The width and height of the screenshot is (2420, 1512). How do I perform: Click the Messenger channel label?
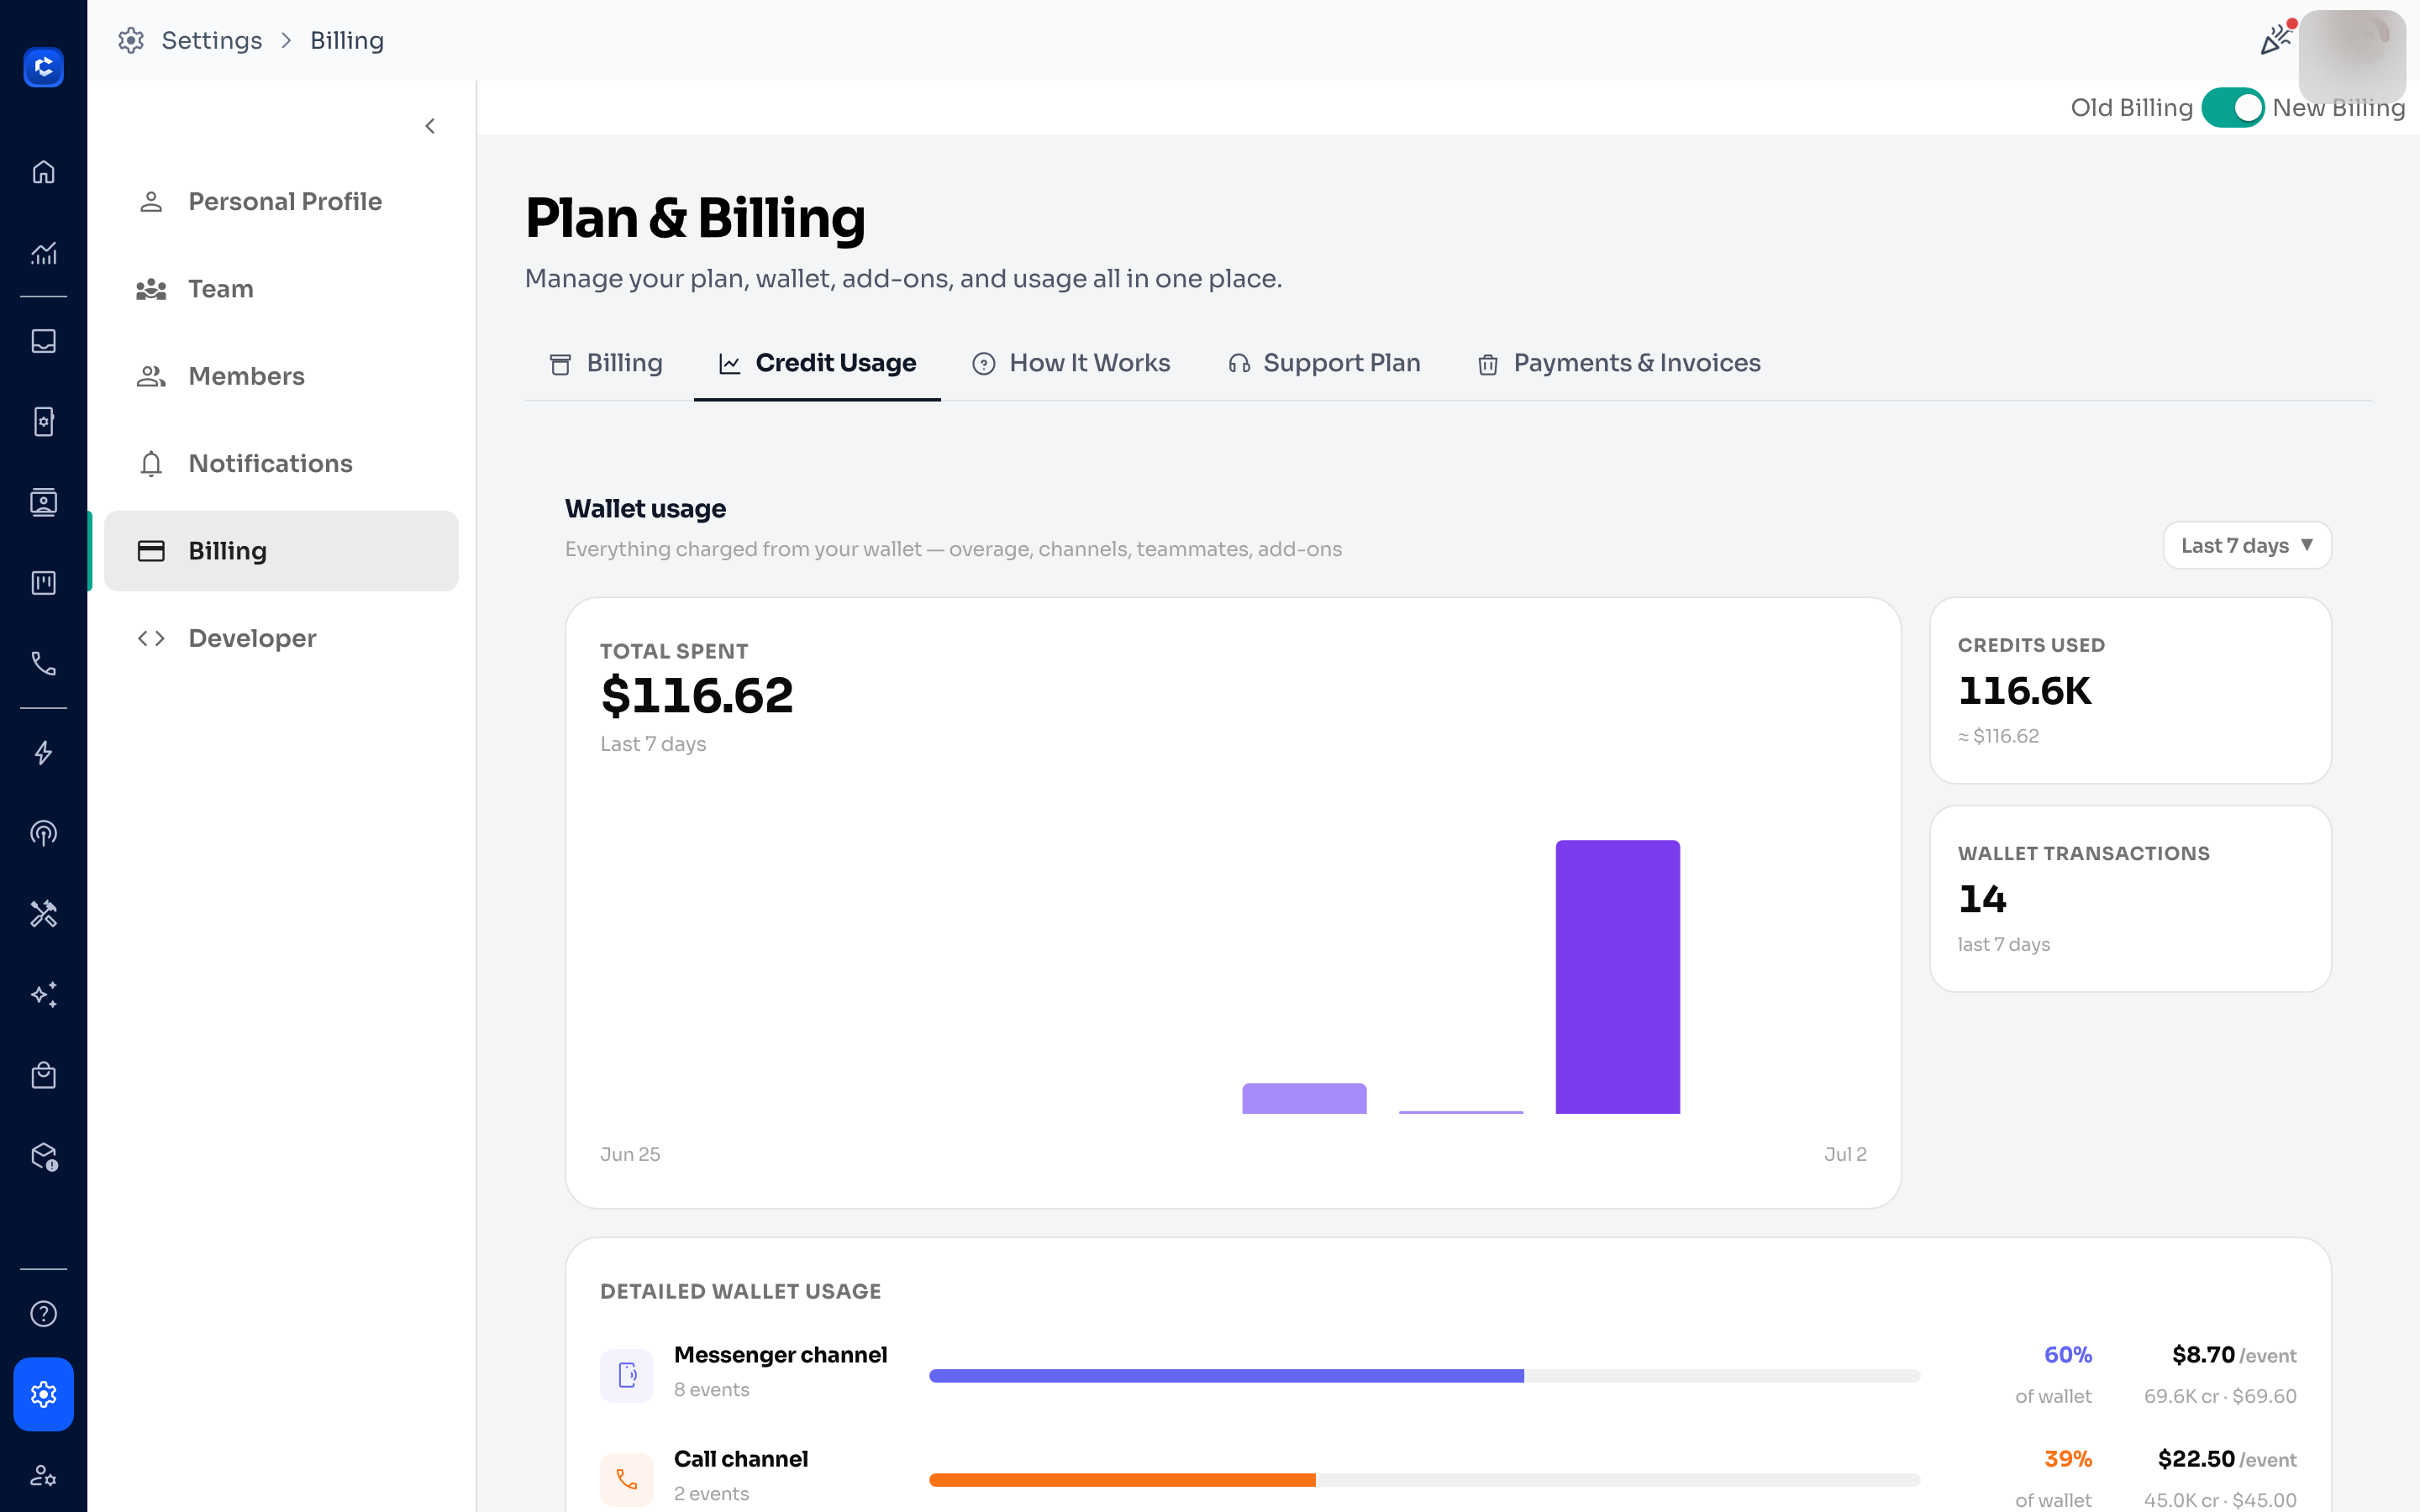click(780, 1355)
